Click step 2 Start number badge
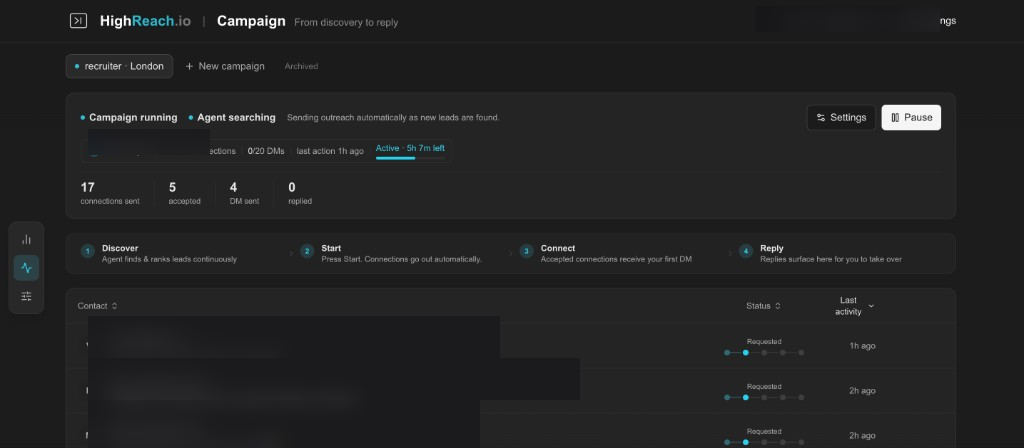Viewport: 1024px width, 448px height. coord(307,251)
